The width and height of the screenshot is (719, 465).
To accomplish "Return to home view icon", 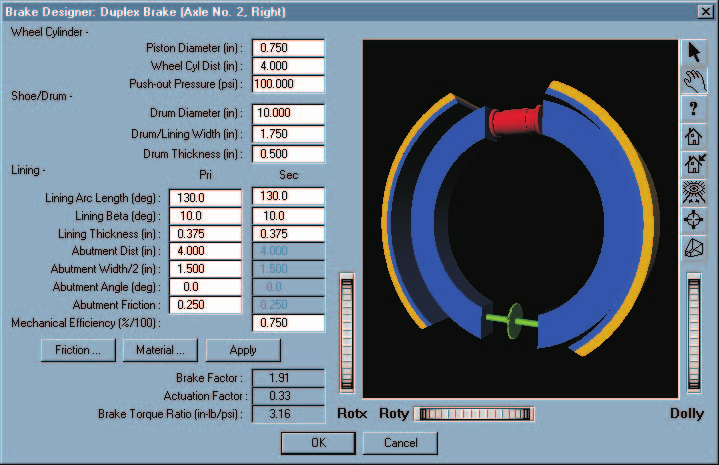I will pos(694,137).
